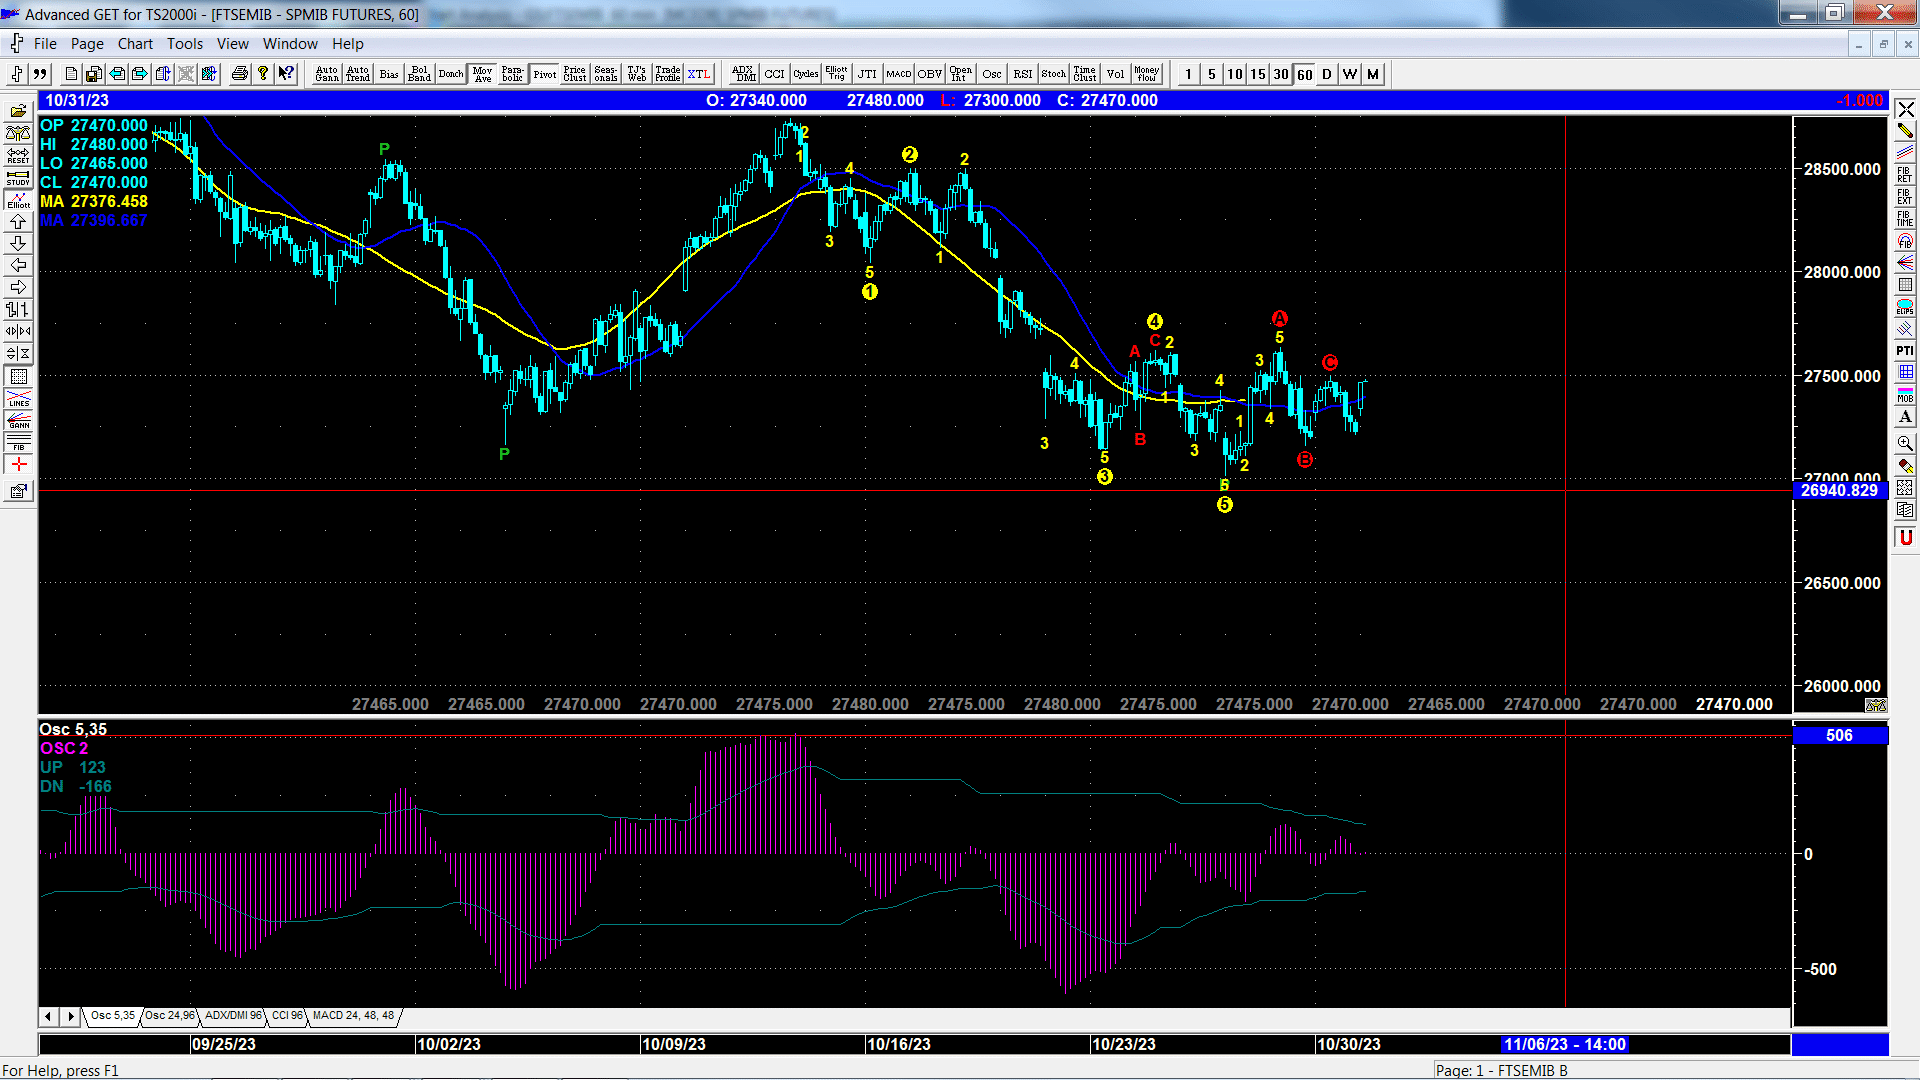Switch to the MACD 24, 48, 48 tab
Image resolution: width=1920 pixels, height=1080 pixels.
(x=353, y=1016)
